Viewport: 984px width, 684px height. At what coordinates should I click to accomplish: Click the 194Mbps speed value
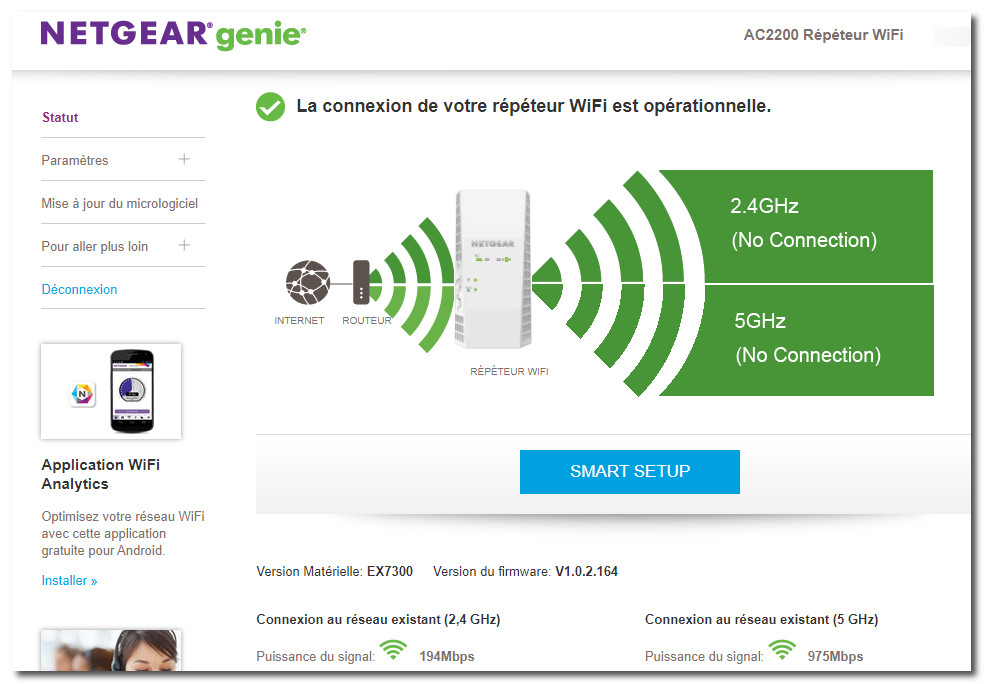[x=447, y=656]
